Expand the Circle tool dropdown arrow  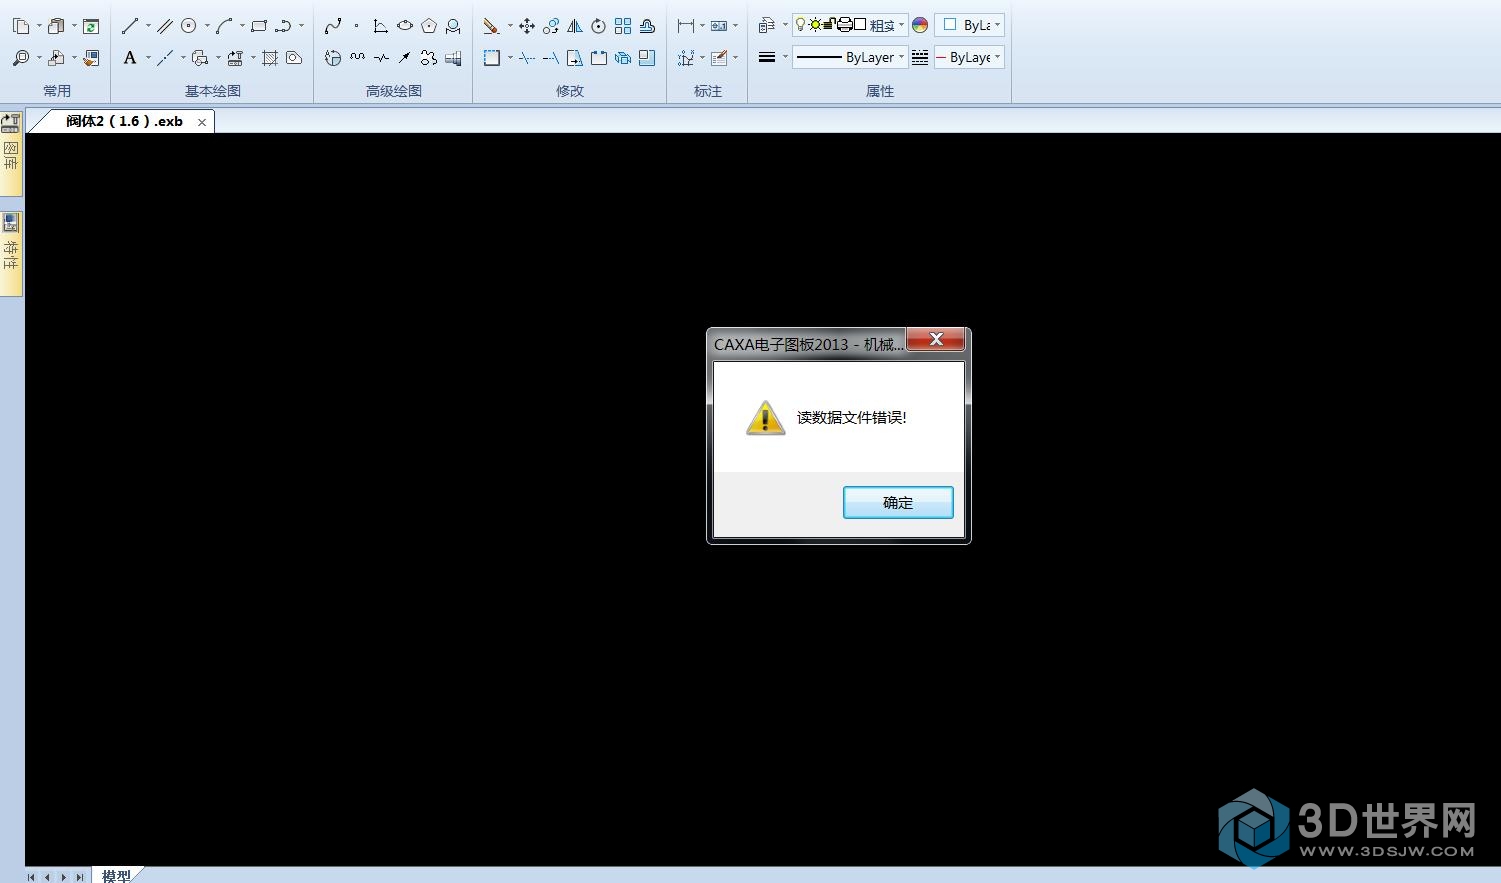pyautogui.click(x=207, y=26)
